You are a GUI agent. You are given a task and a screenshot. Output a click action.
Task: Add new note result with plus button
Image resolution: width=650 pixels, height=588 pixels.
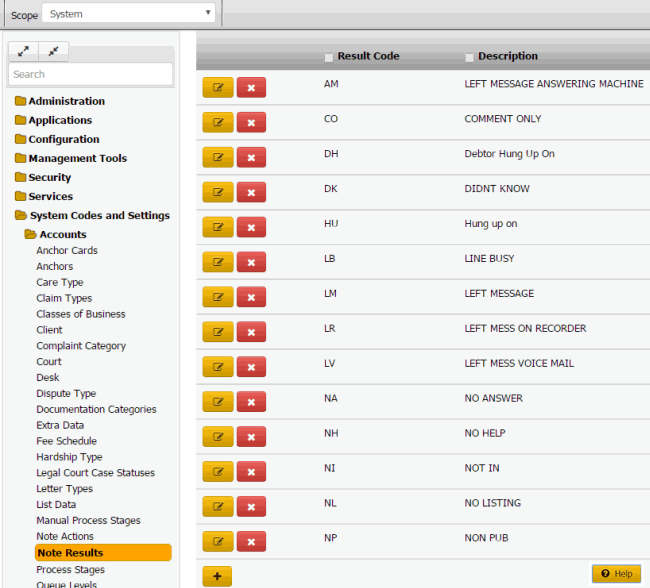tap(217, 576)
